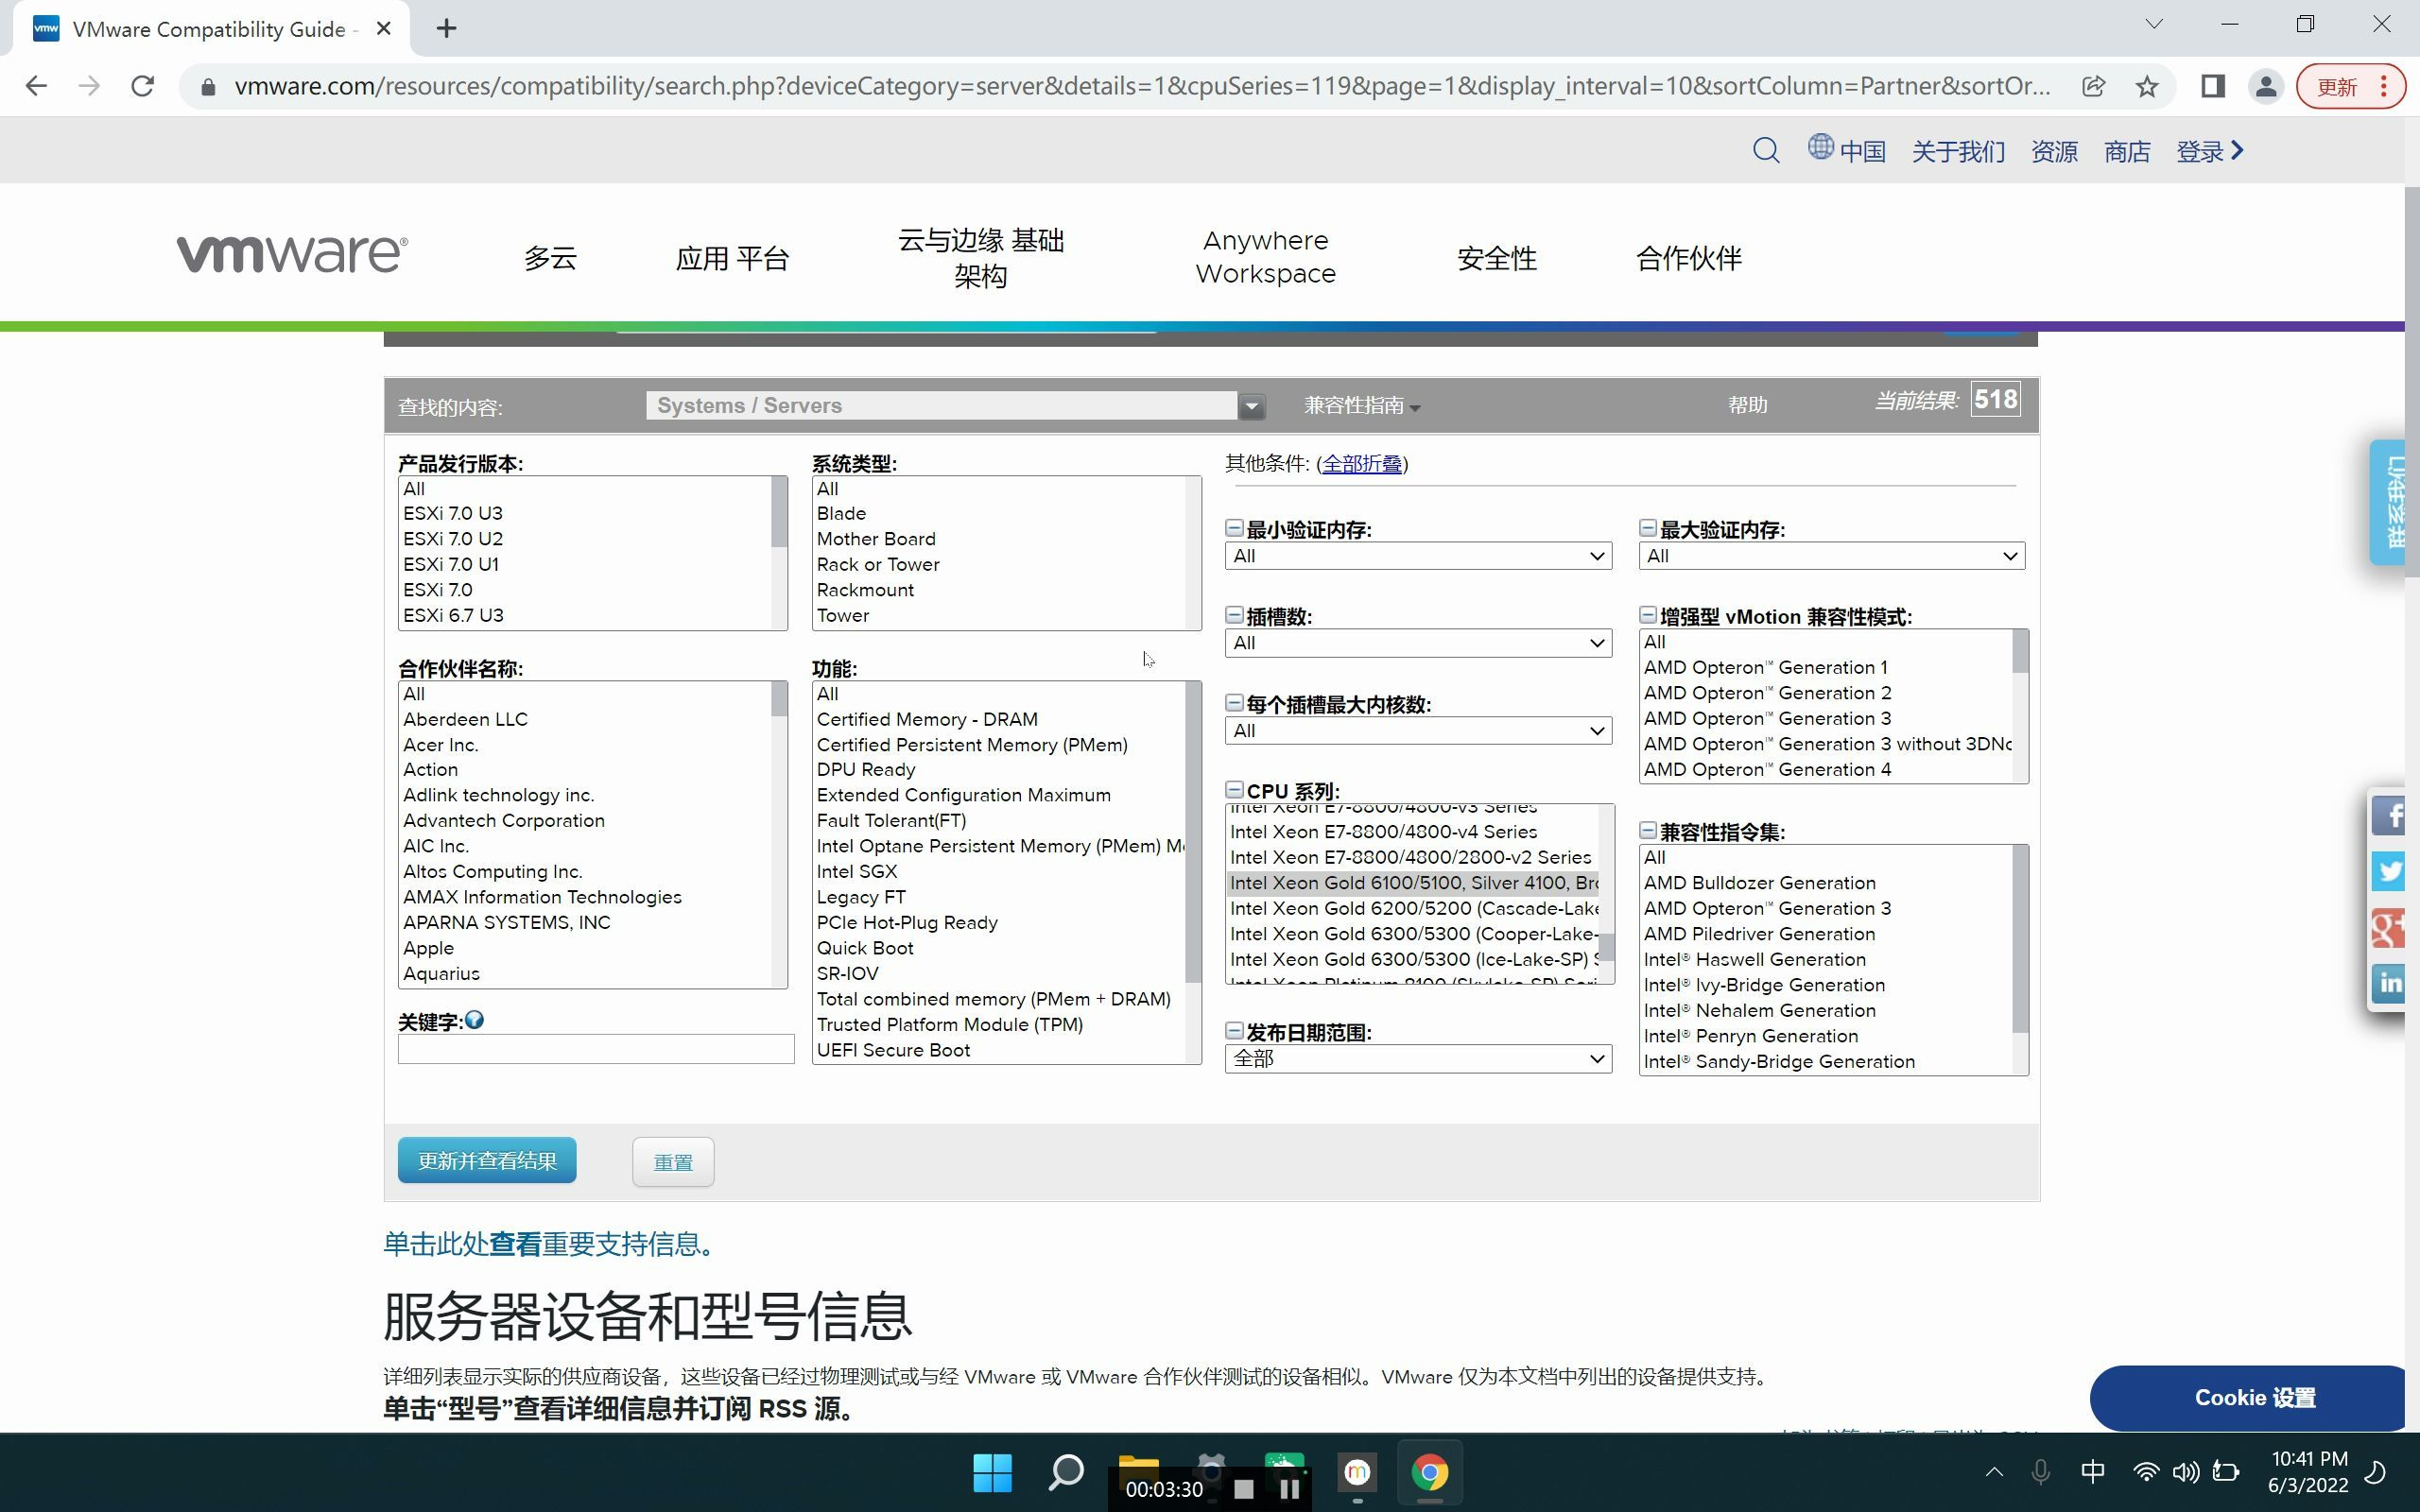Open the 发布日期范围 全部 dropdown
Image resolution: width=2420 pixels, height=1512 pixels.
(x=1418, y=1059)
